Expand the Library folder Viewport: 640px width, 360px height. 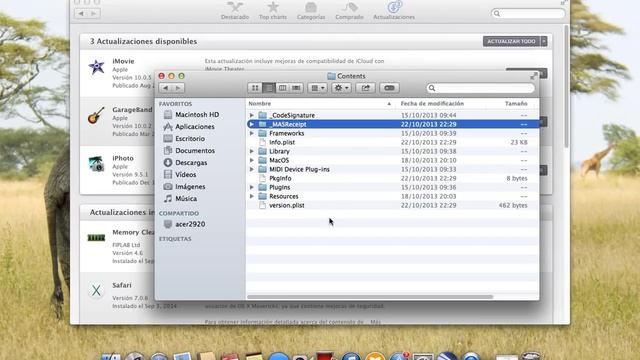252,151
